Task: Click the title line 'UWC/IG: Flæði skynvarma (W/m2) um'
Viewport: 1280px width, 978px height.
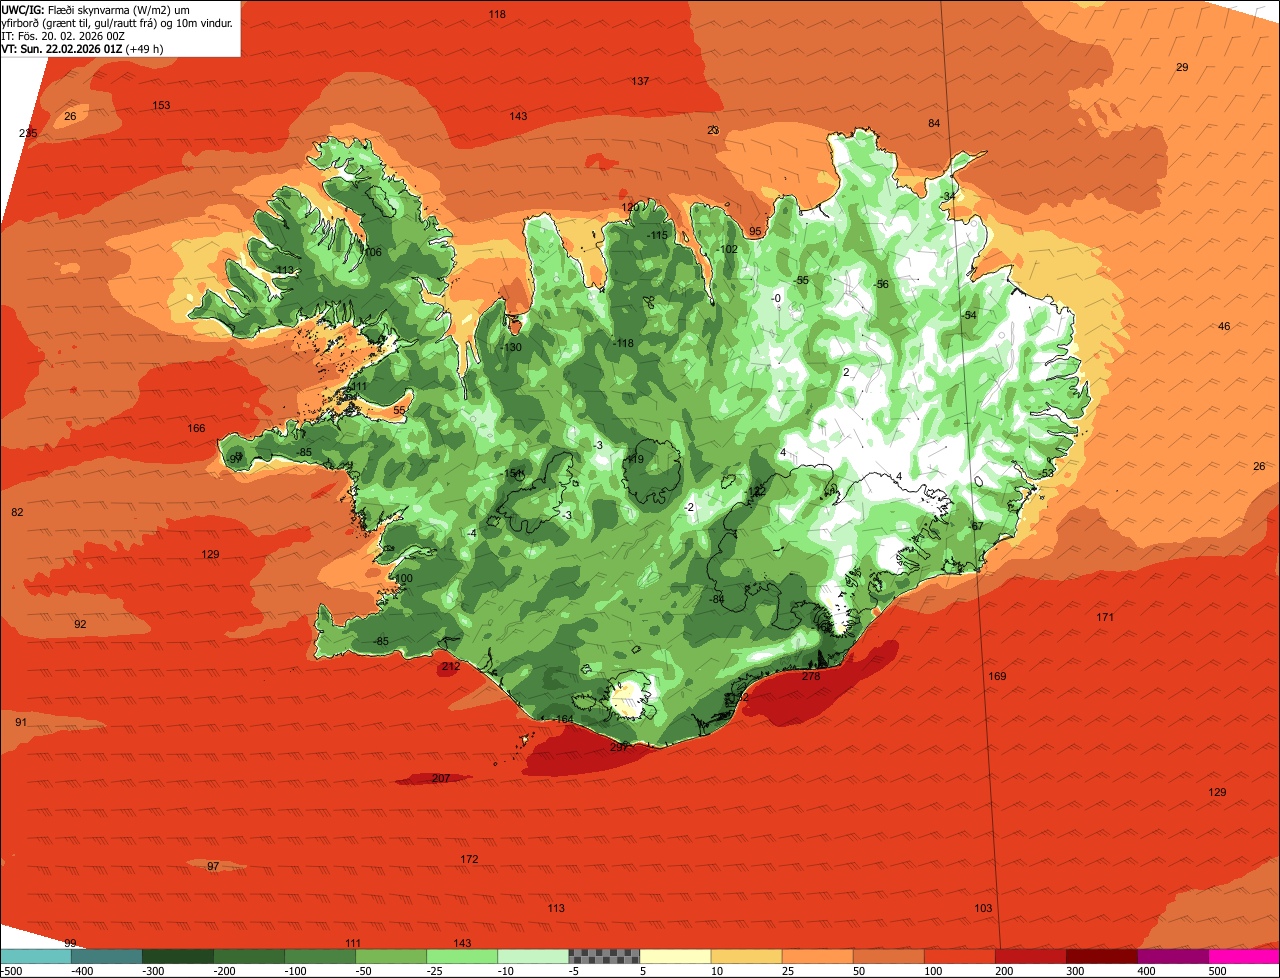Action: [94, 9]
